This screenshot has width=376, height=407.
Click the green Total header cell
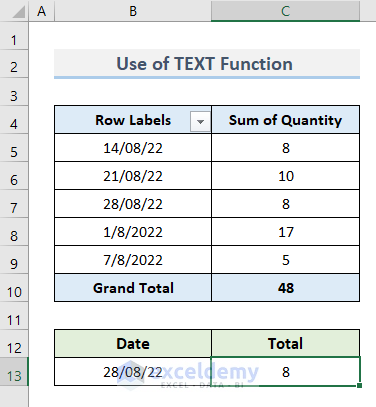[x=286, y=344]
